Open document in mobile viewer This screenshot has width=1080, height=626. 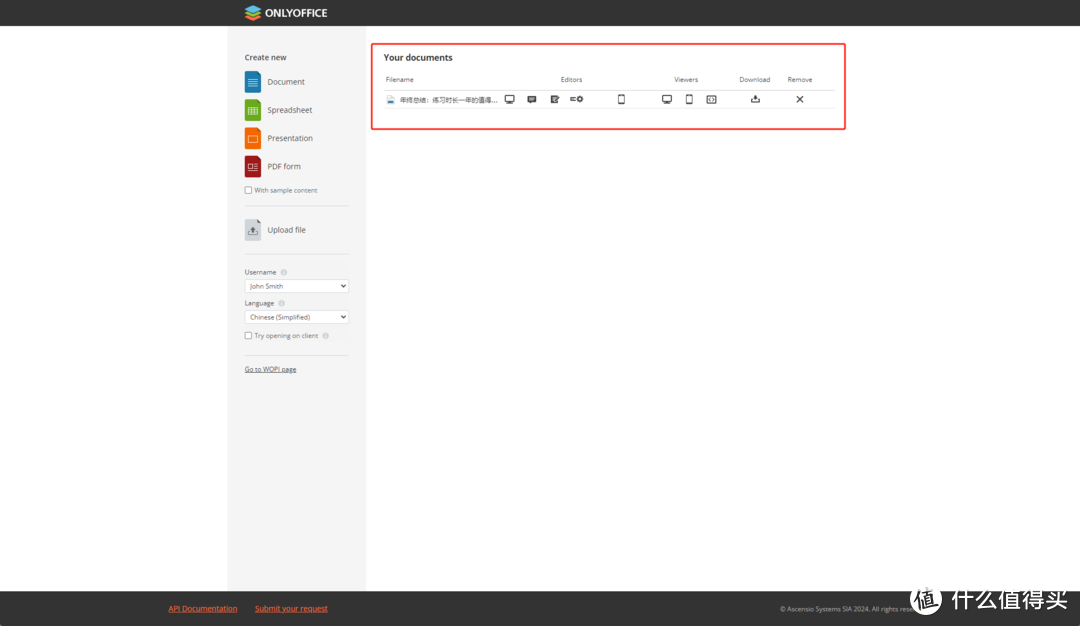(x=689, y=99)
